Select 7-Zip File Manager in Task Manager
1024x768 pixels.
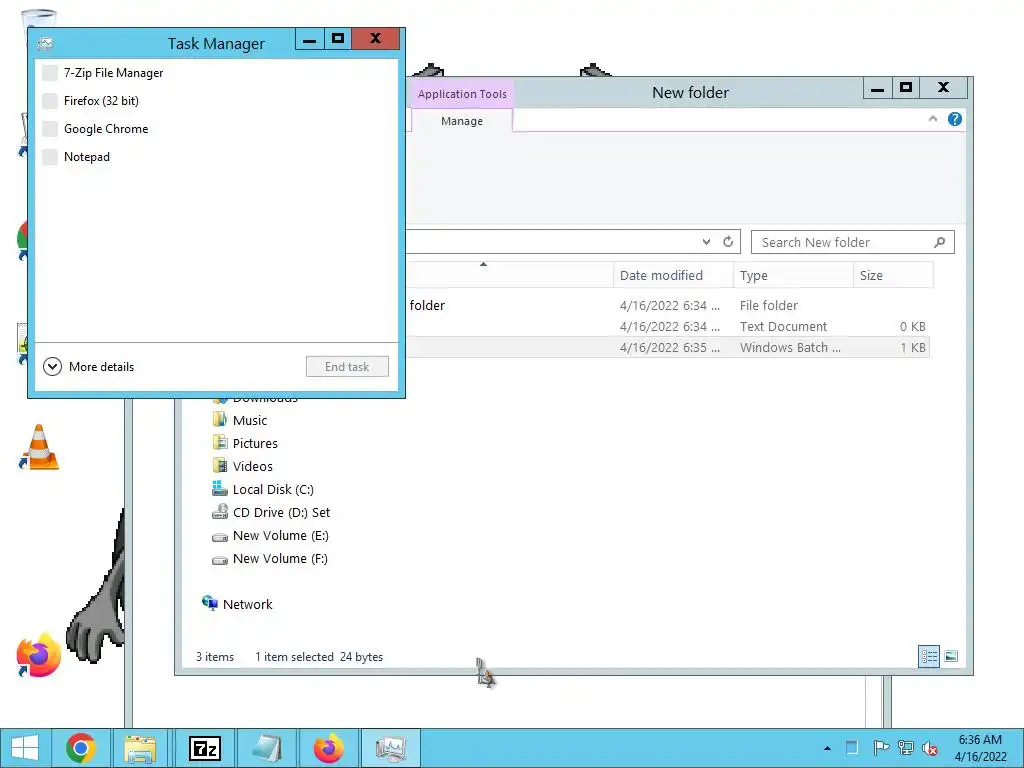(216, 72)
